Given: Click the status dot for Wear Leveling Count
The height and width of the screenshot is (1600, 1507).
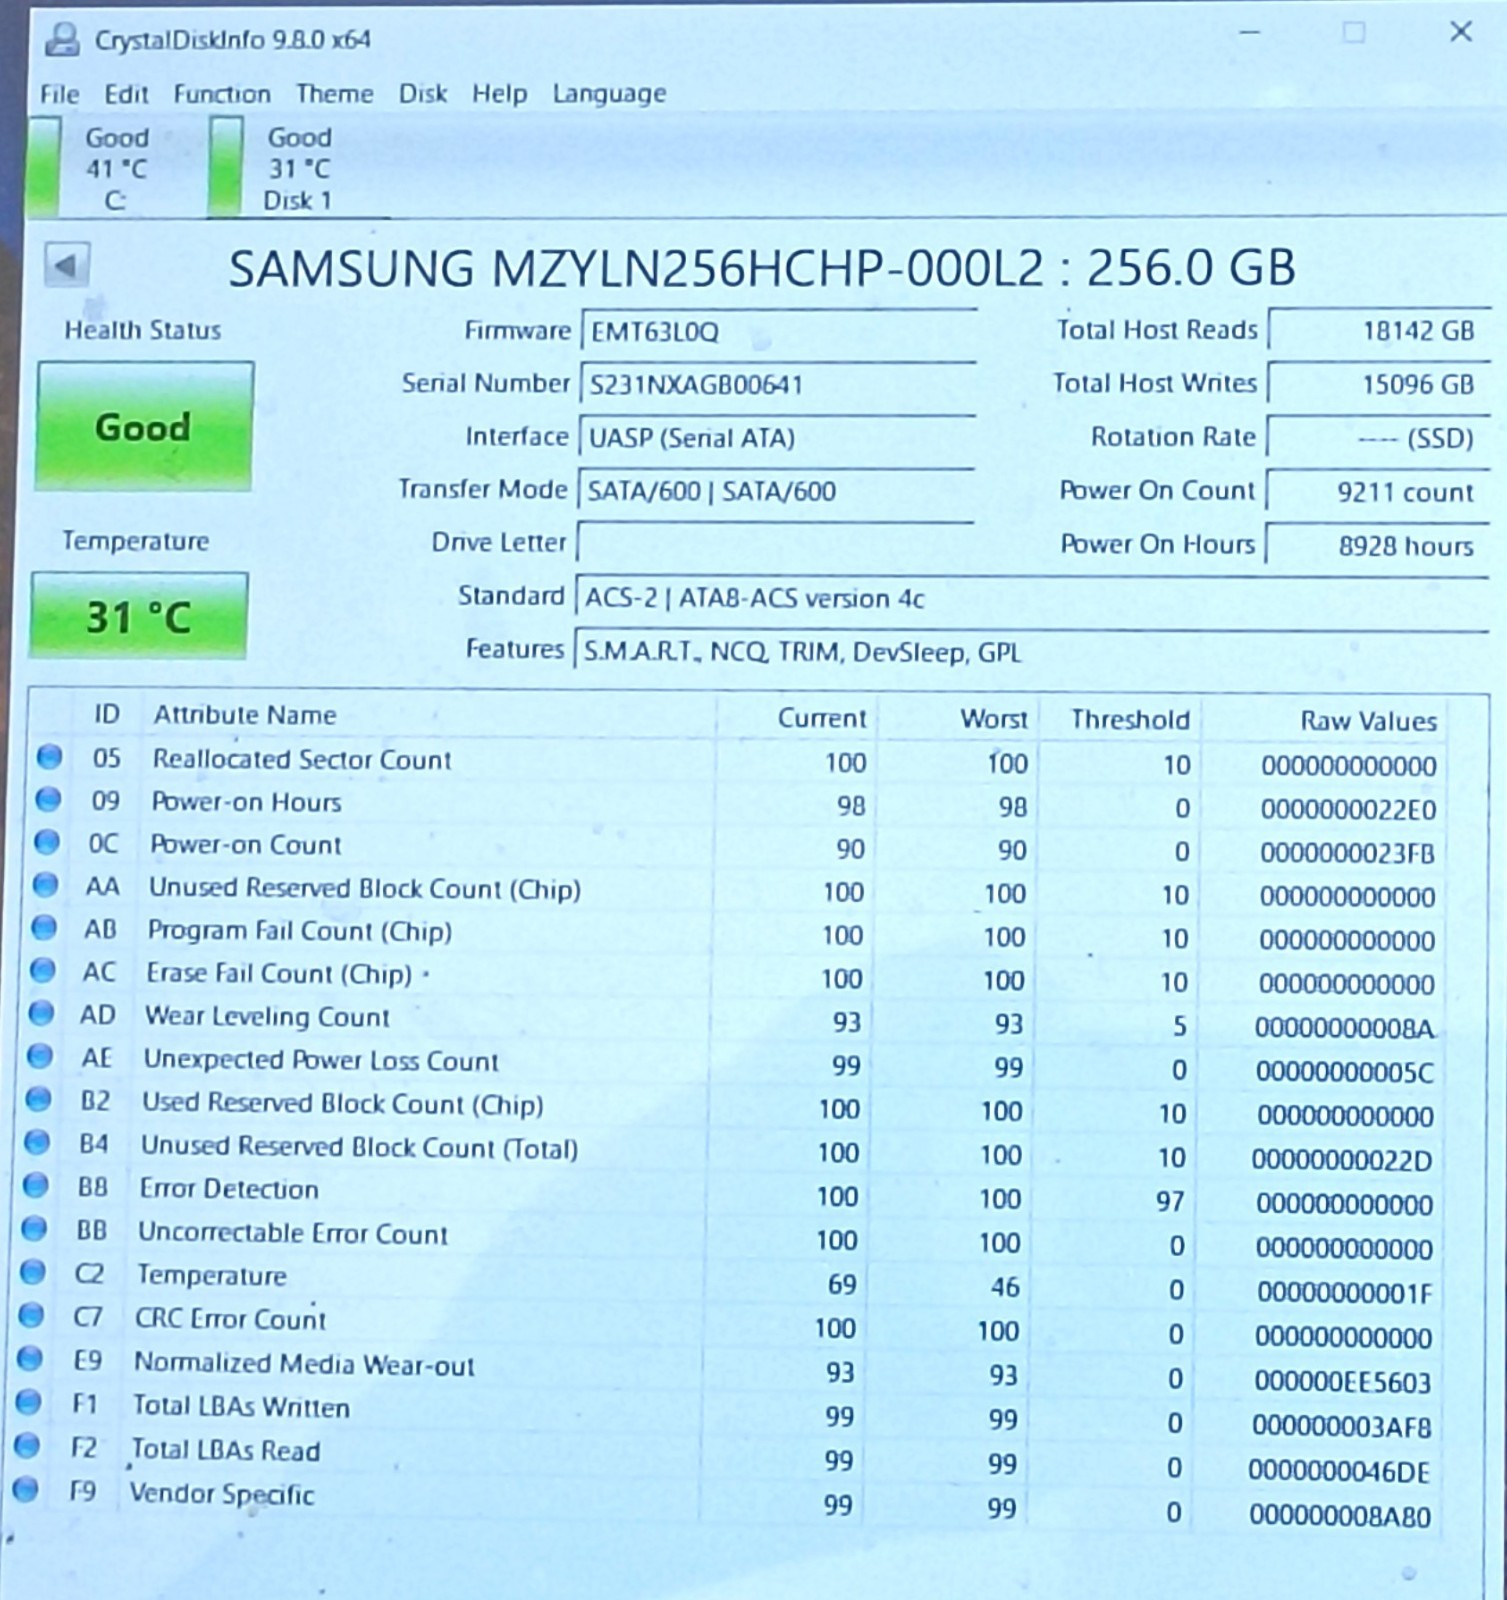Looking at the screenshot, I should [x=41, y=1014].
